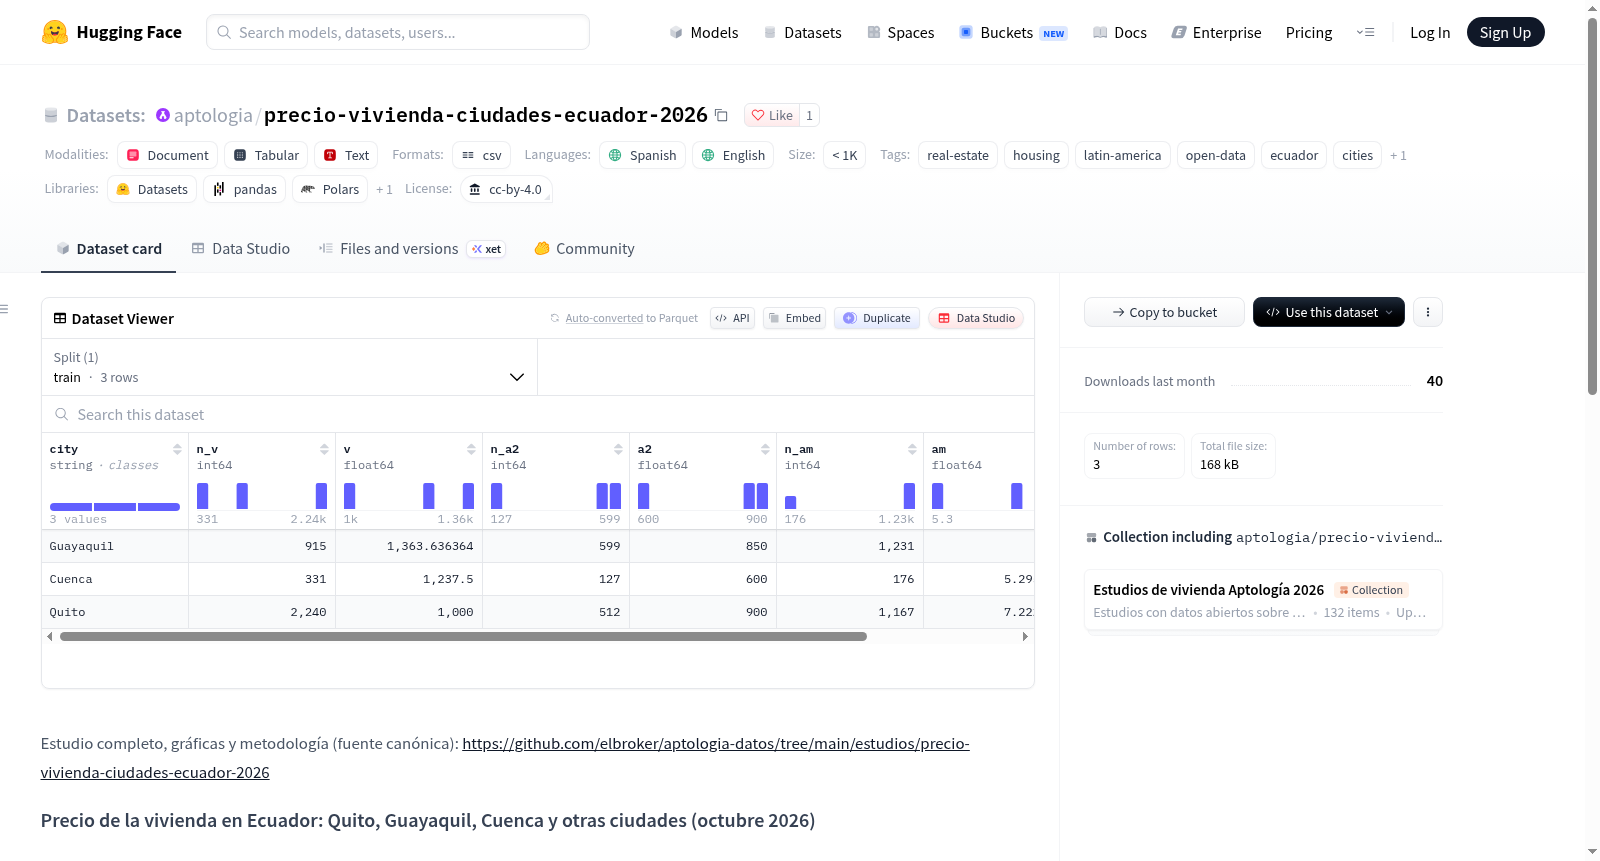1600x861 pixels.
Task: Click the page vertical scrollbar thumb
Action: click(x=1592, y=205)
